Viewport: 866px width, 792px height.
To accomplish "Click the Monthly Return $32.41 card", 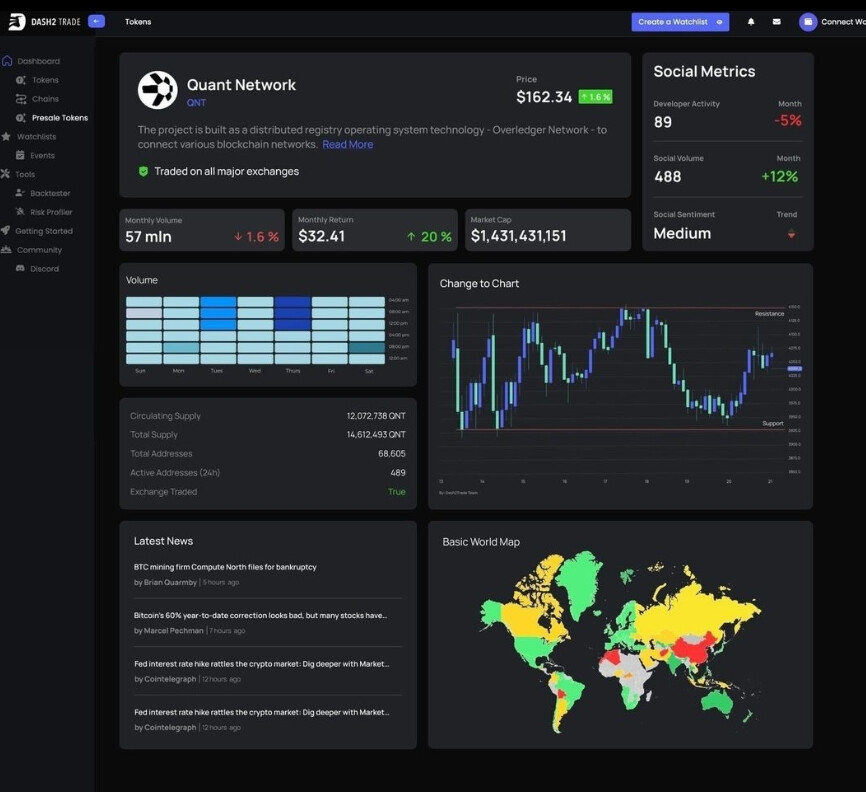I will pos(374,230).
